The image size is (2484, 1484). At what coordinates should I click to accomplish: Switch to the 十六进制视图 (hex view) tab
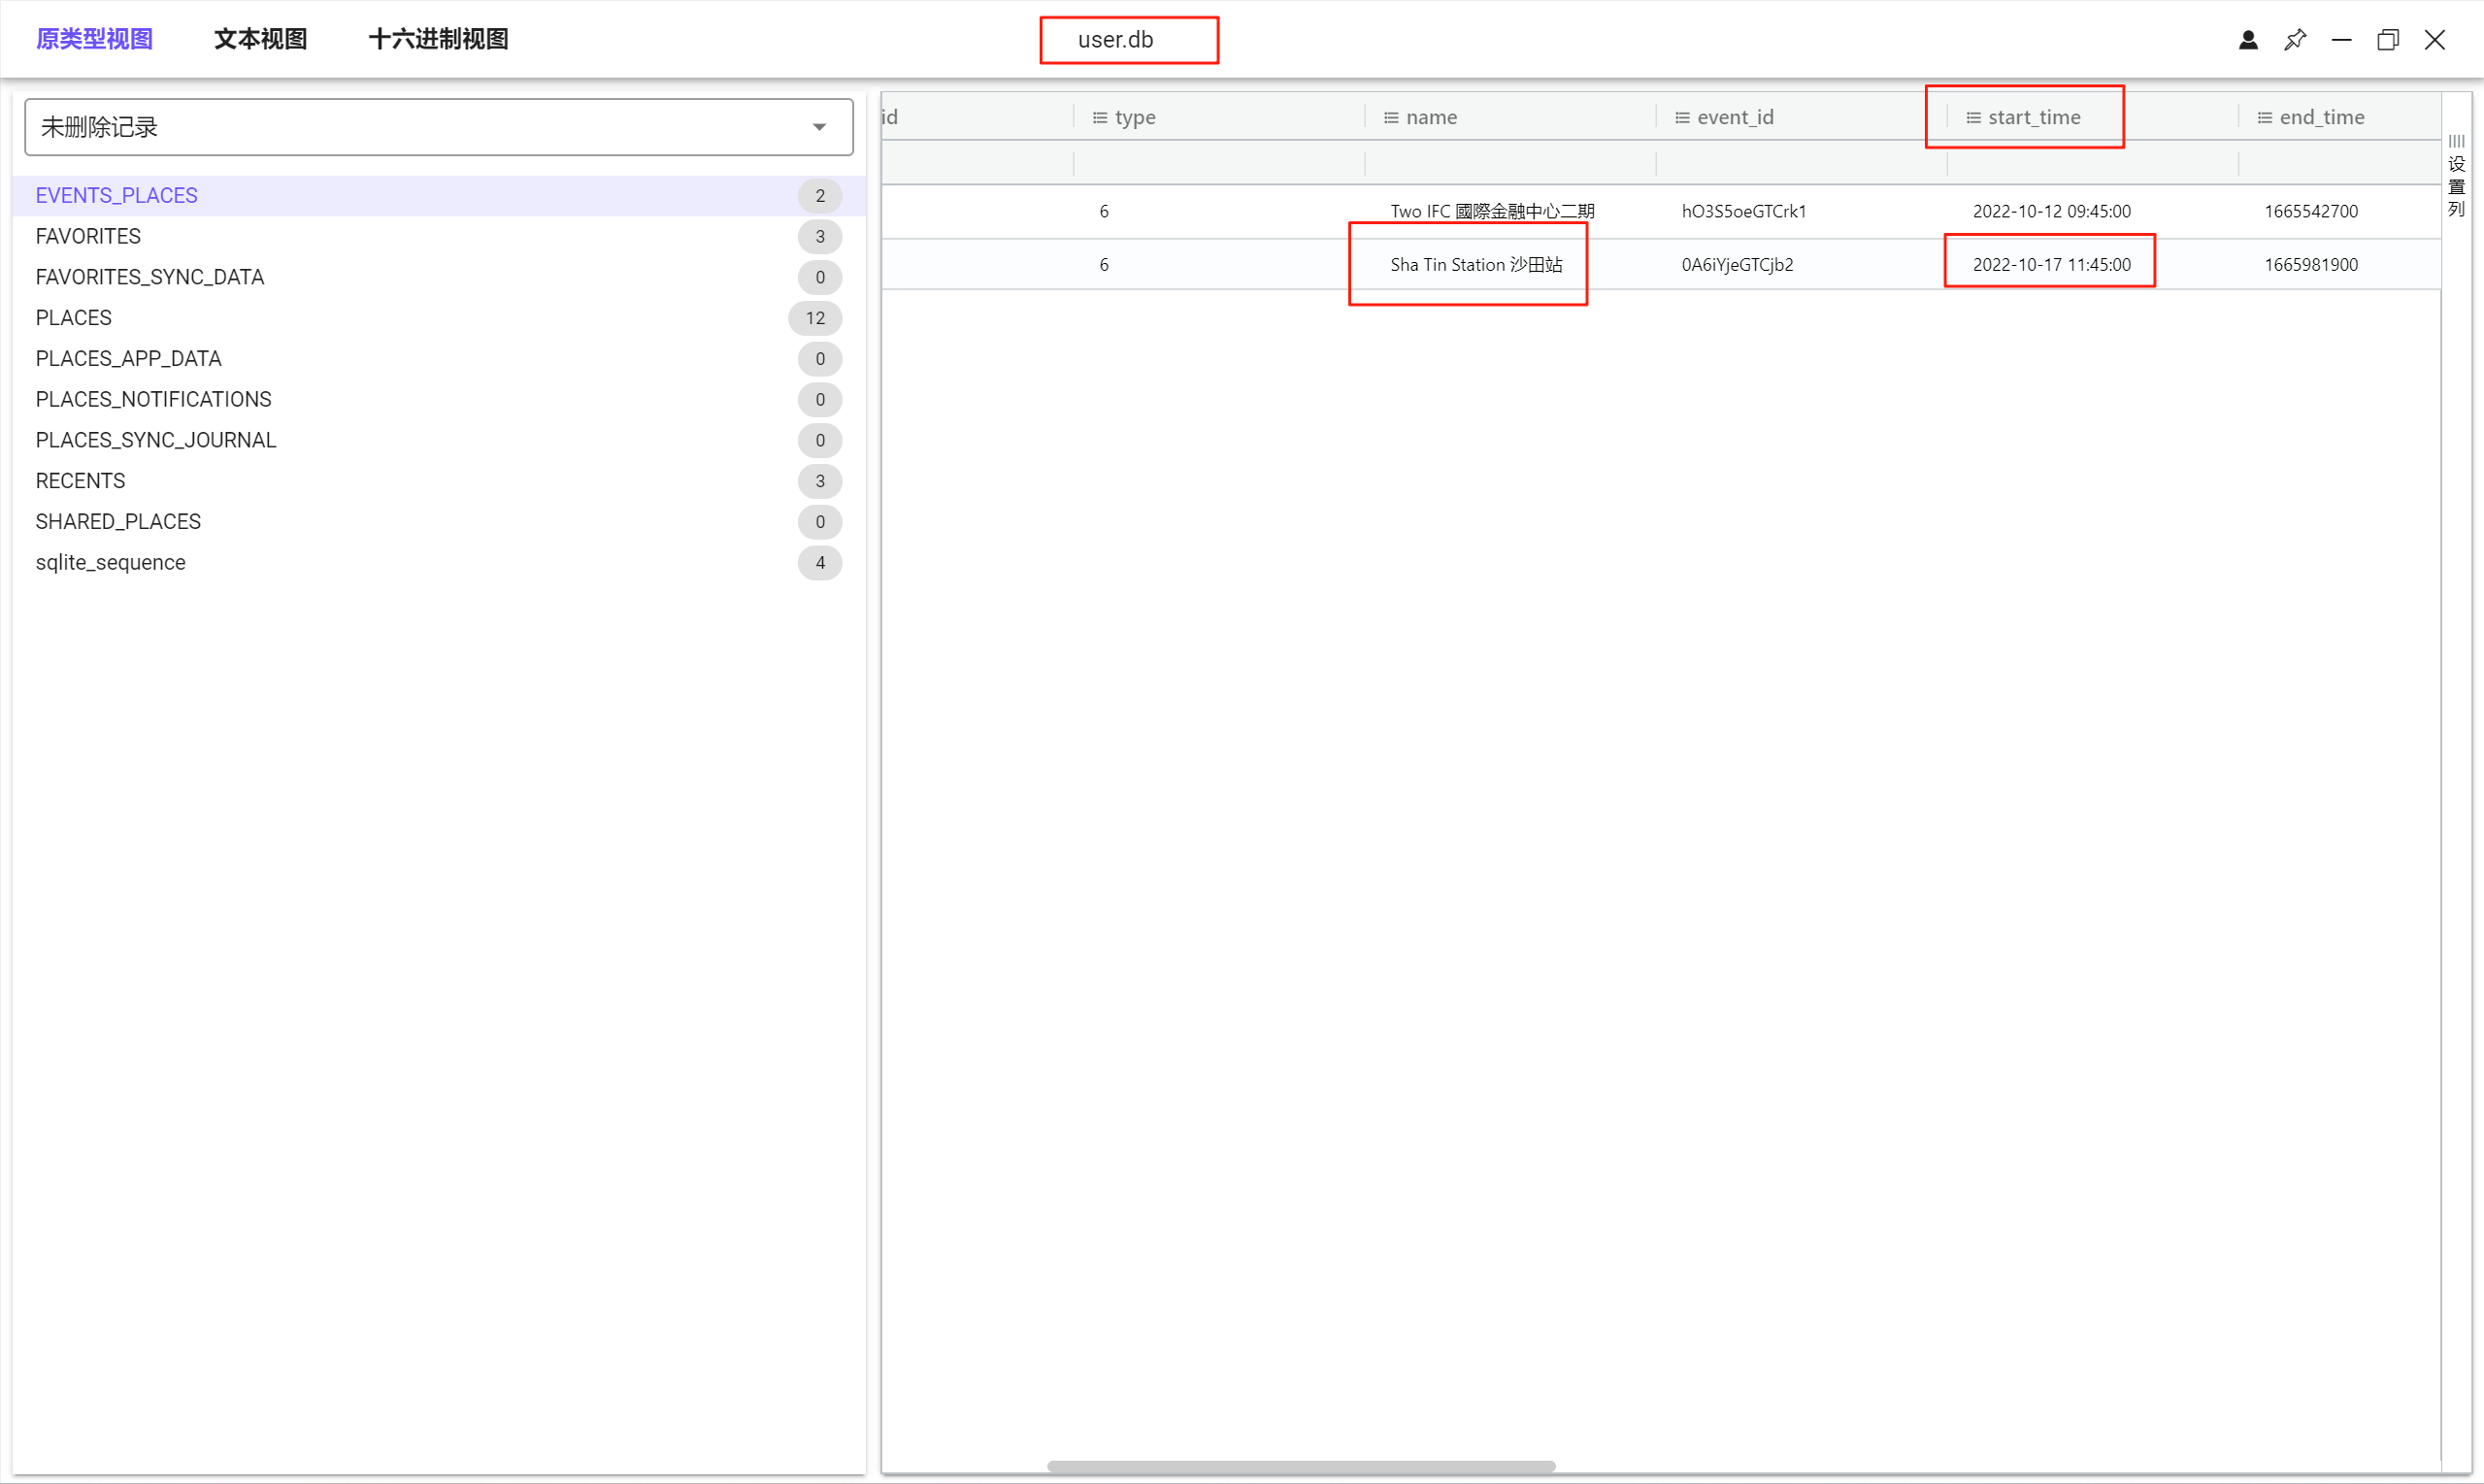click(x=438, y=39)
